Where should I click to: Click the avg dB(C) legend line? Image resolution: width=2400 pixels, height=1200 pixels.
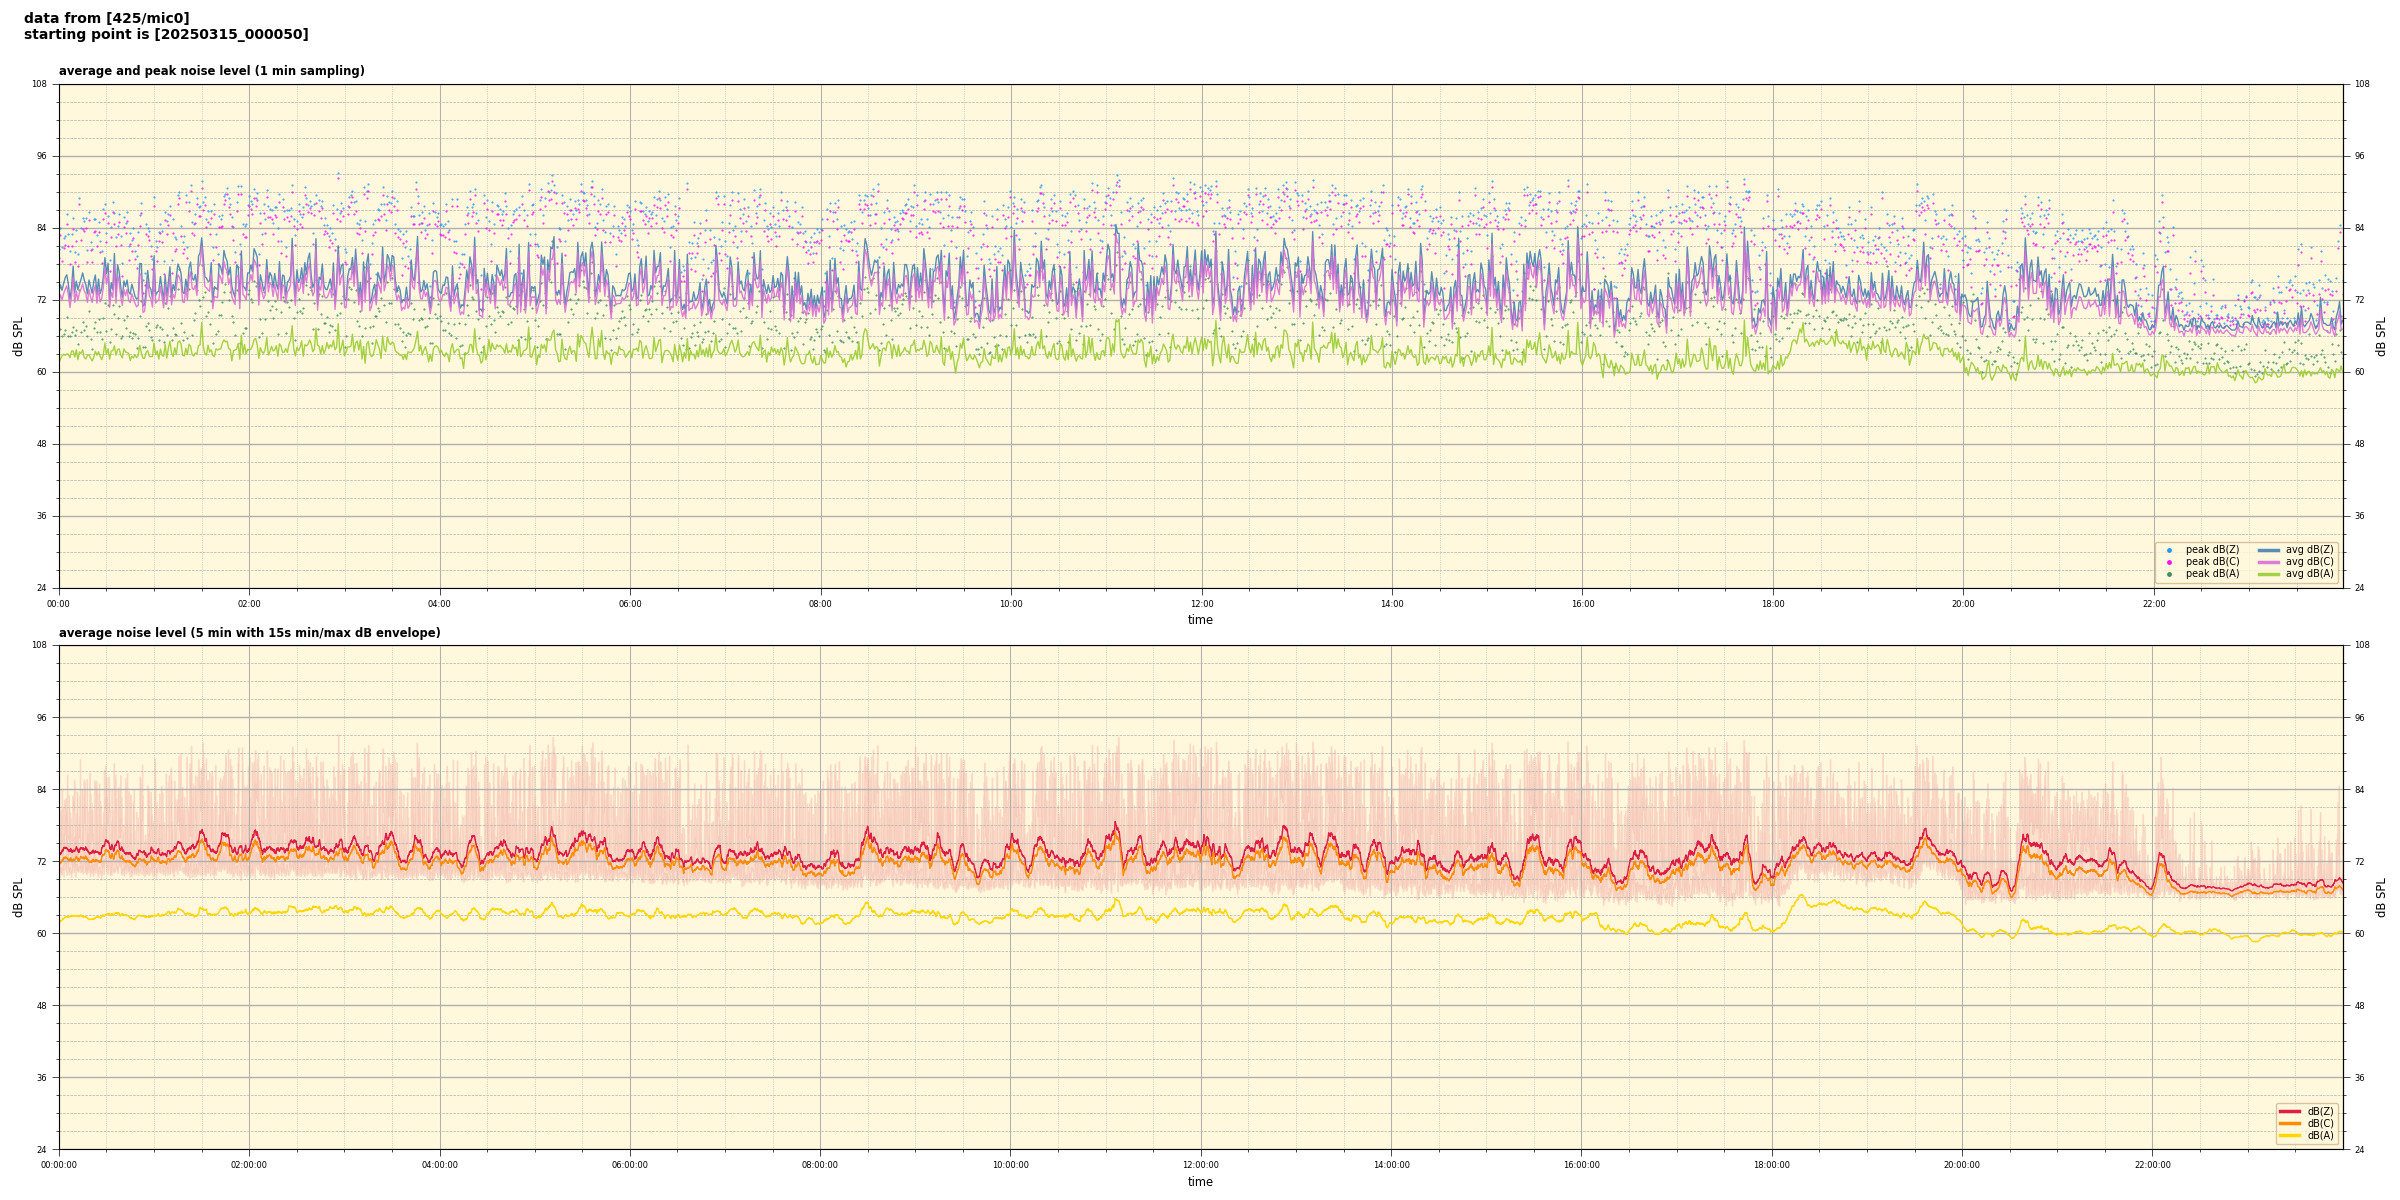tap(2269, 562)
